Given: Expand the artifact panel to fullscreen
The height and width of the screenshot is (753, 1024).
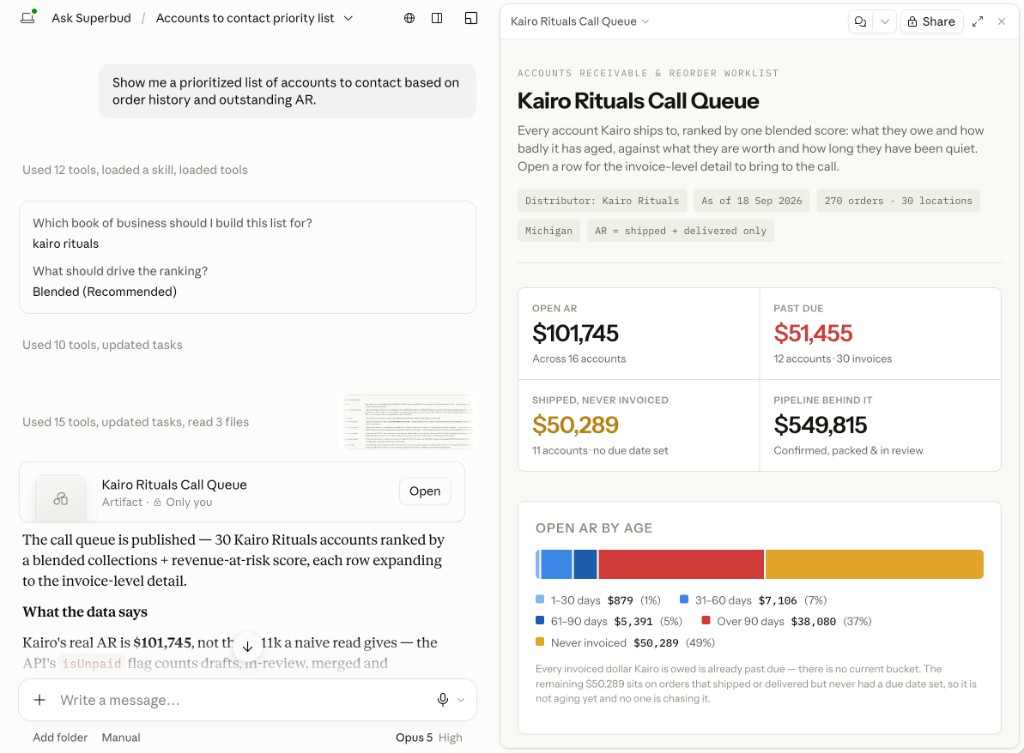Looking at the screenshot, I should pyautogui.click(x=978, y=22).
